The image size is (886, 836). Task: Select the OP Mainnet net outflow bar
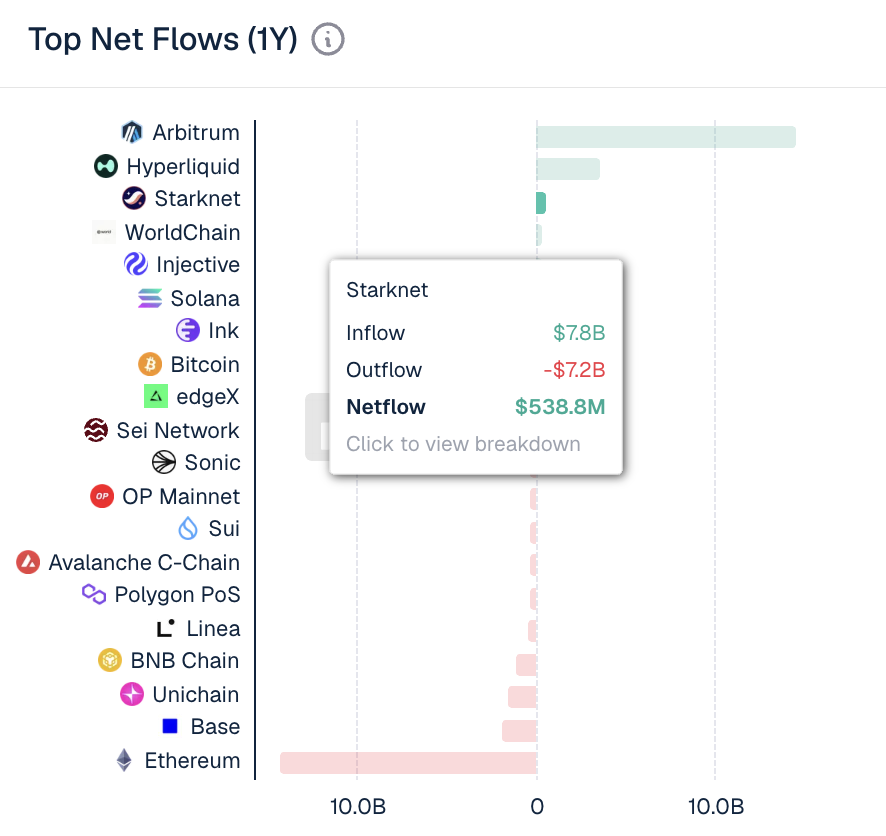click(x=533, y=499)
